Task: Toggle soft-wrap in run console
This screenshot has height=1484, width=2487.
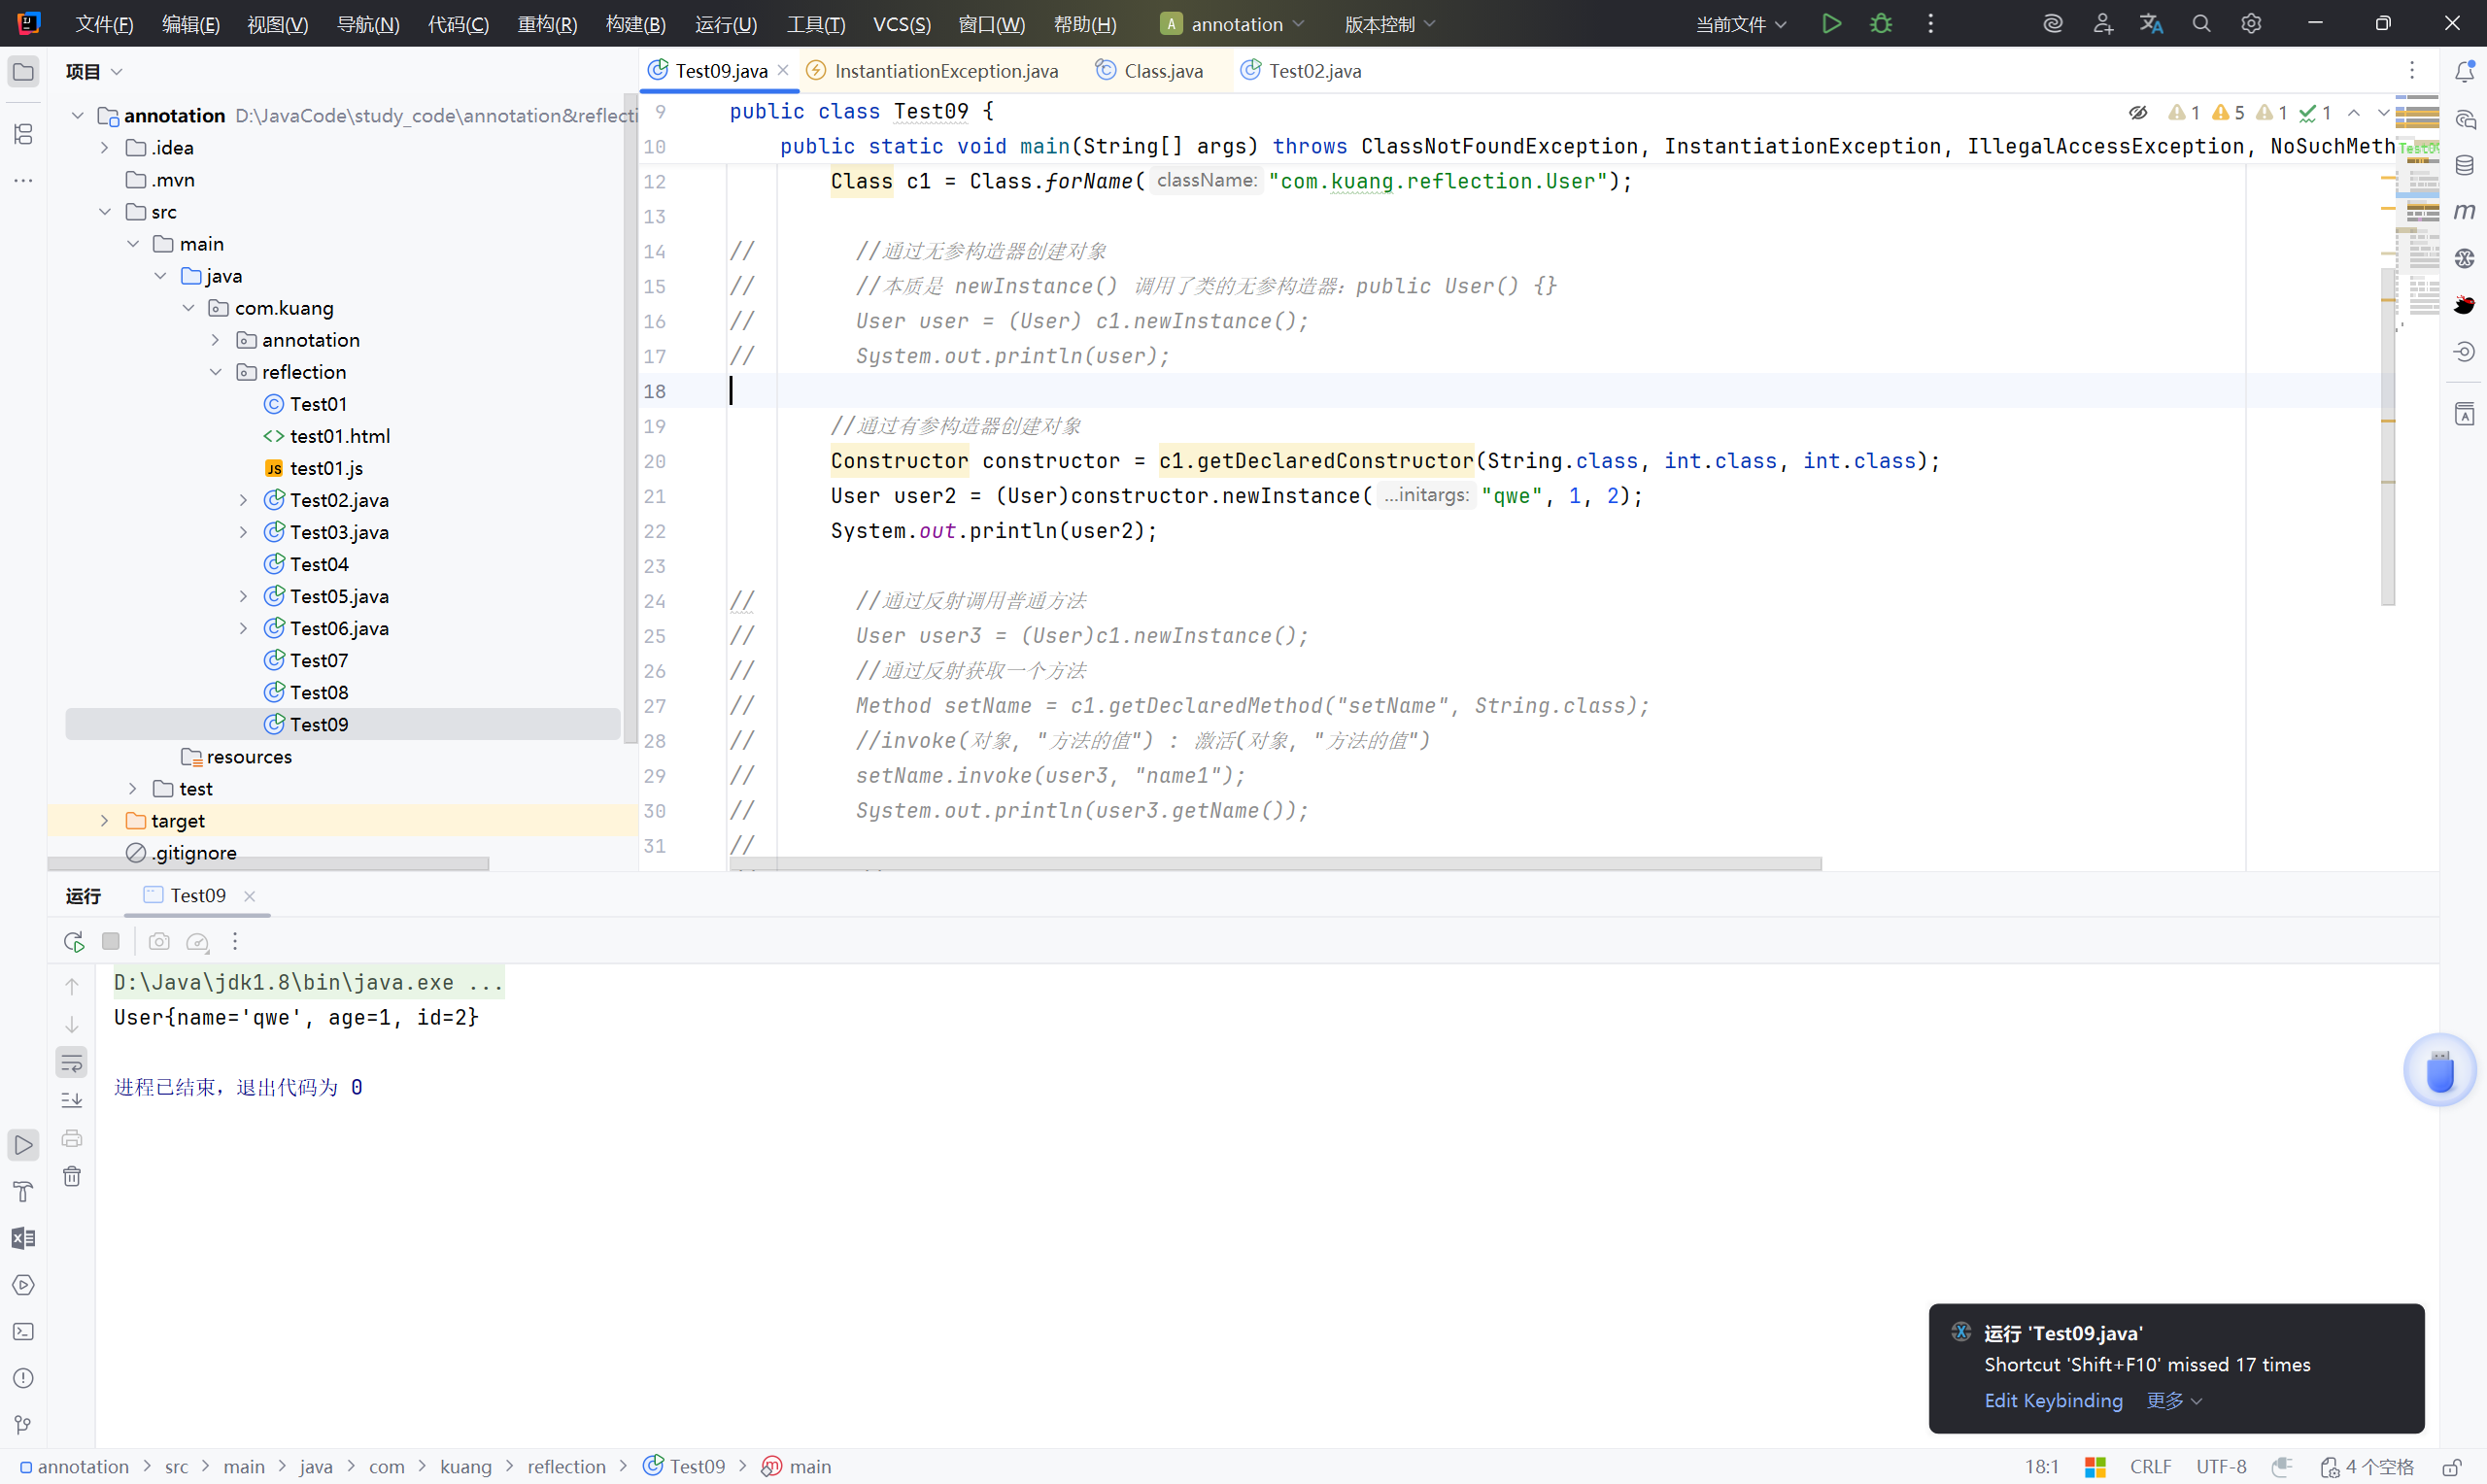Action: tap(72, 1062)
